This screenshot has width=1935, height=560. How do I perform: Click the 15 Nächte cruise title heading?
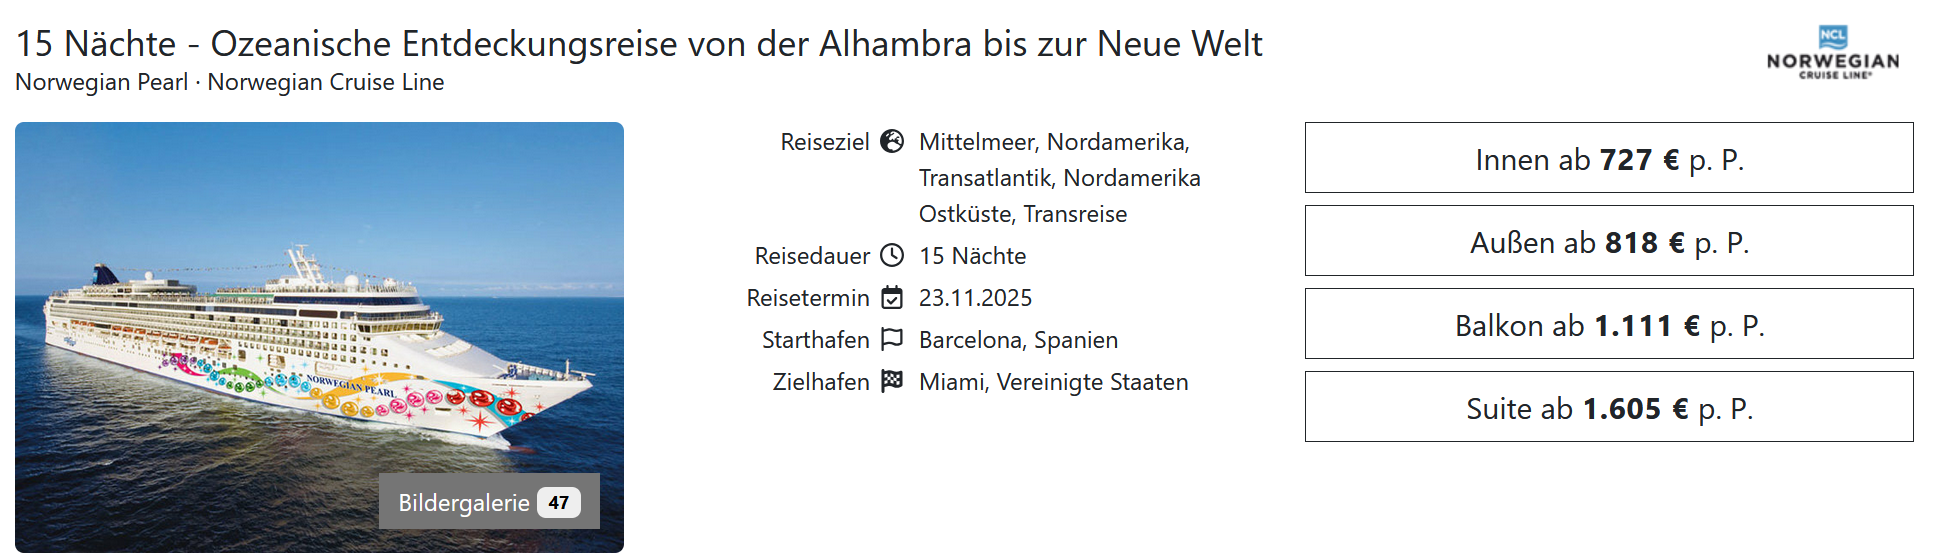pos(639,44)
